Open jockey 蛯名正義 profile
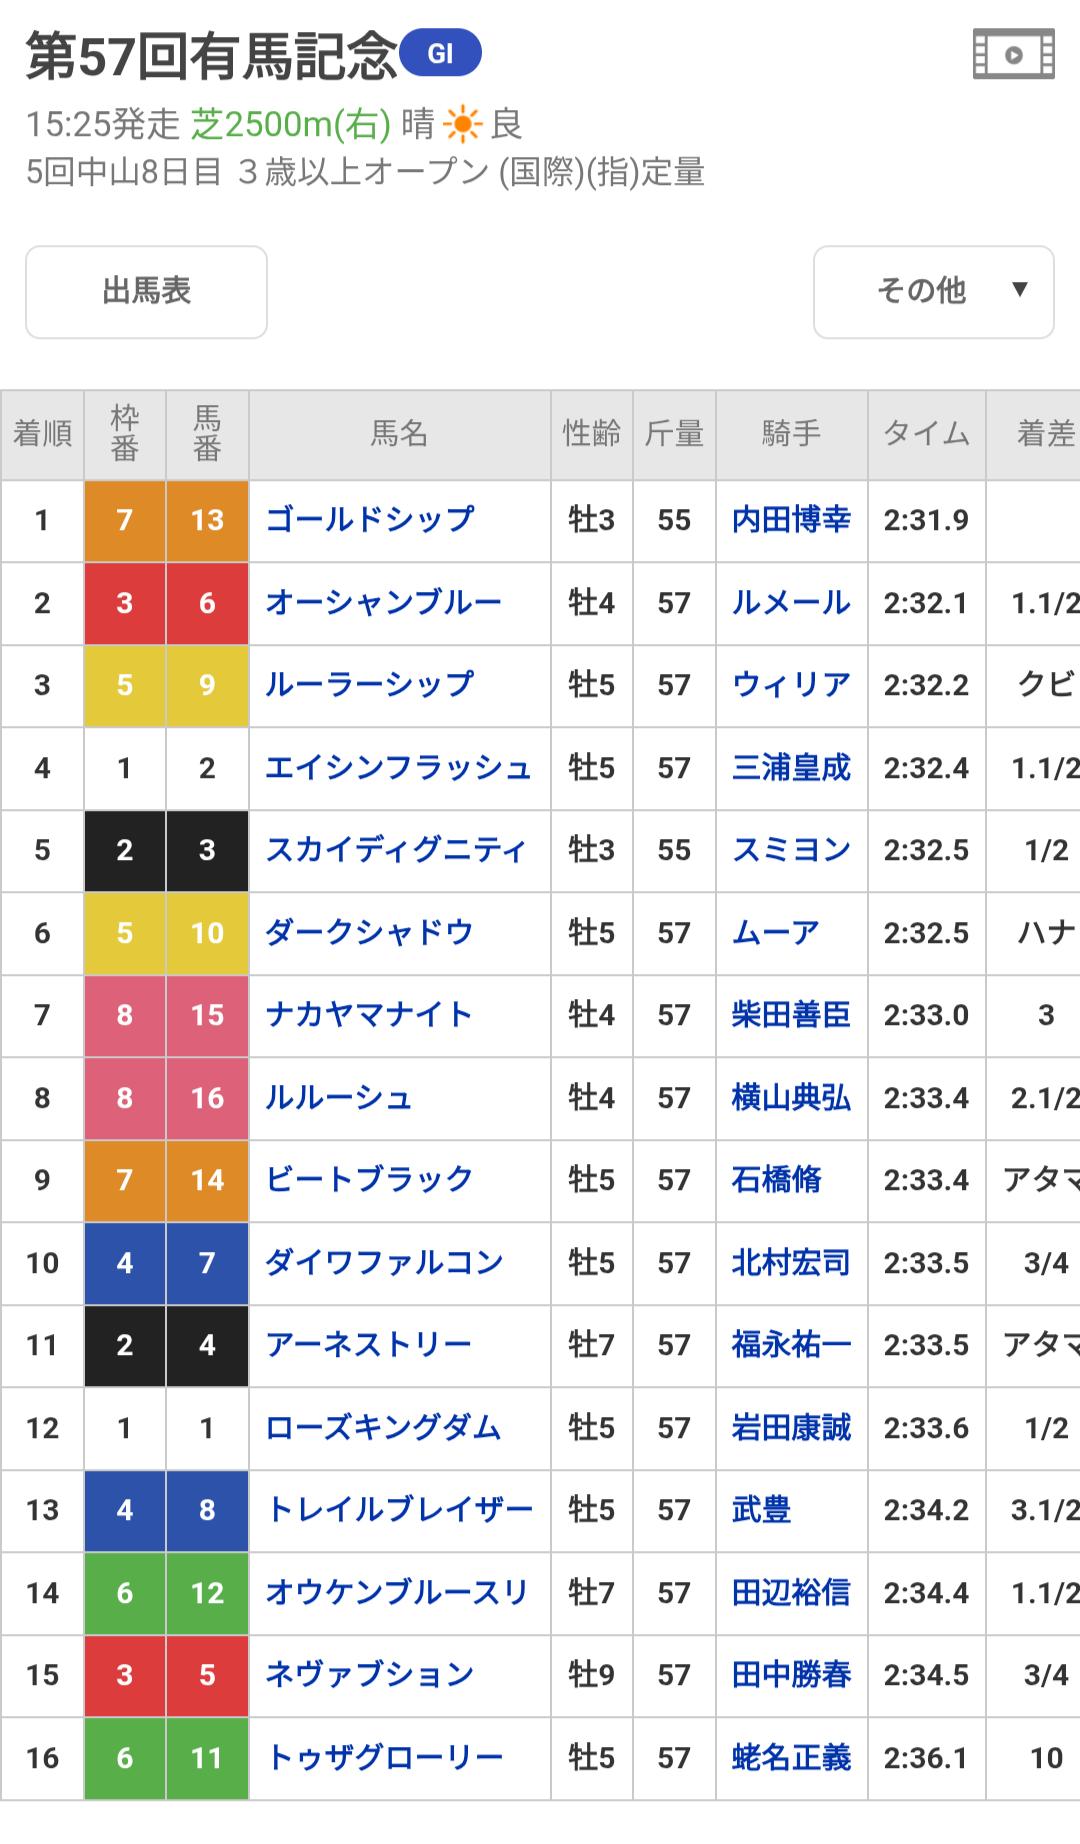 coord(791,1758)
